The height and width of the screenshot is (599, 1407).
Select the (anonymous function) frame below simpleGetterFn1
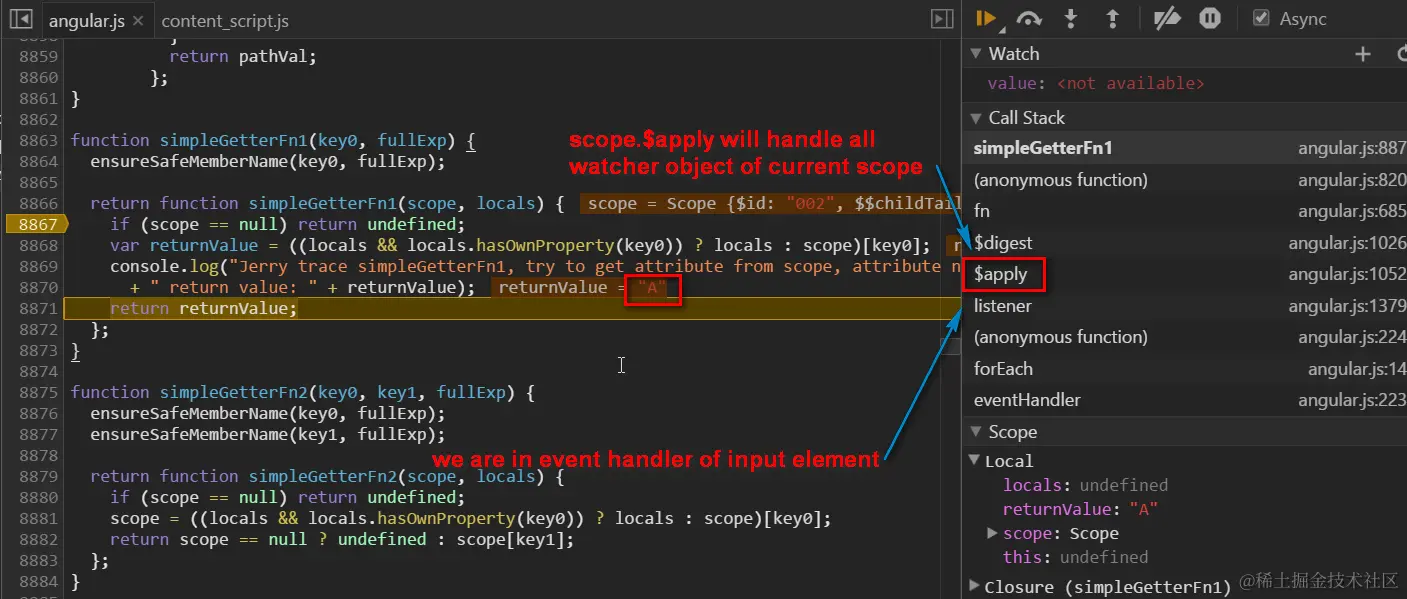1184,180
